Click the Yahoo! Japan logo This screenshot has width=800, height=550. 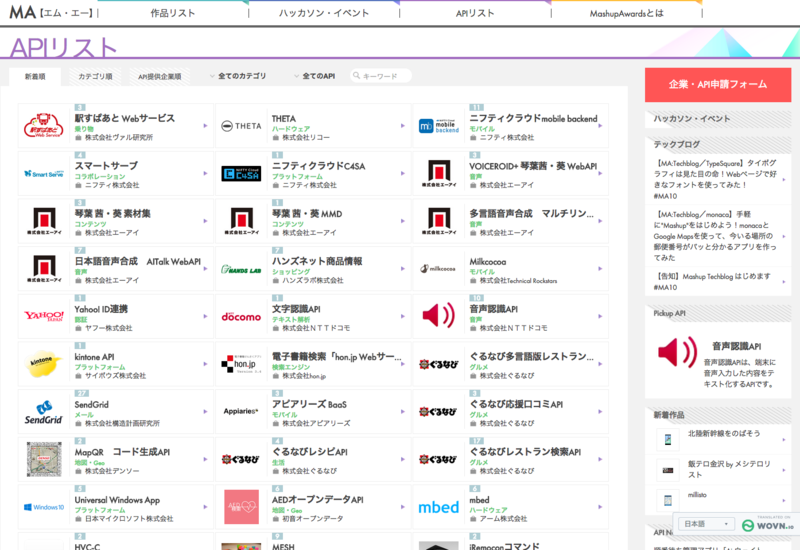(x=44, y=316)
